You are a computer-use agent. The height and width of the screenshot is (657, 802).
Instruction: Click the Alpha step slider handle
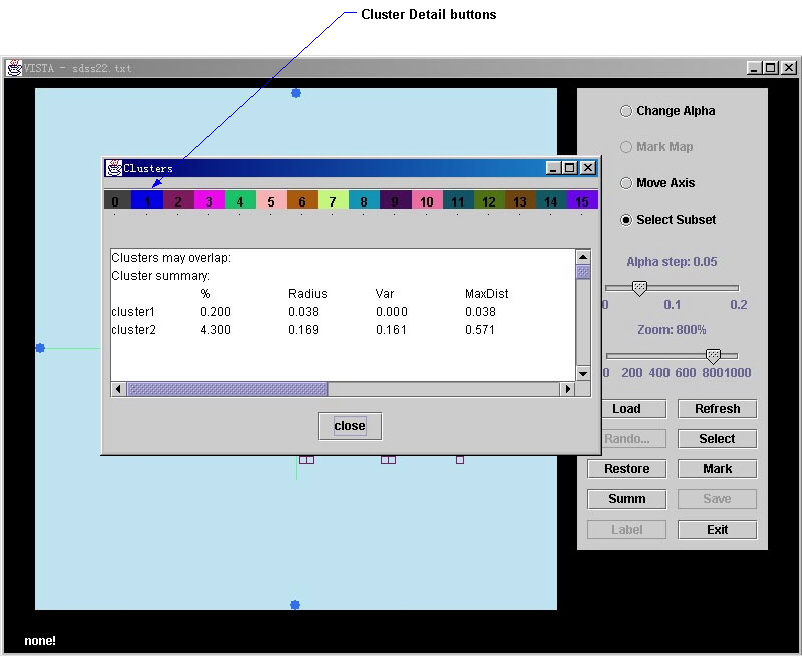pyautogui.click(x=639, y=288)
